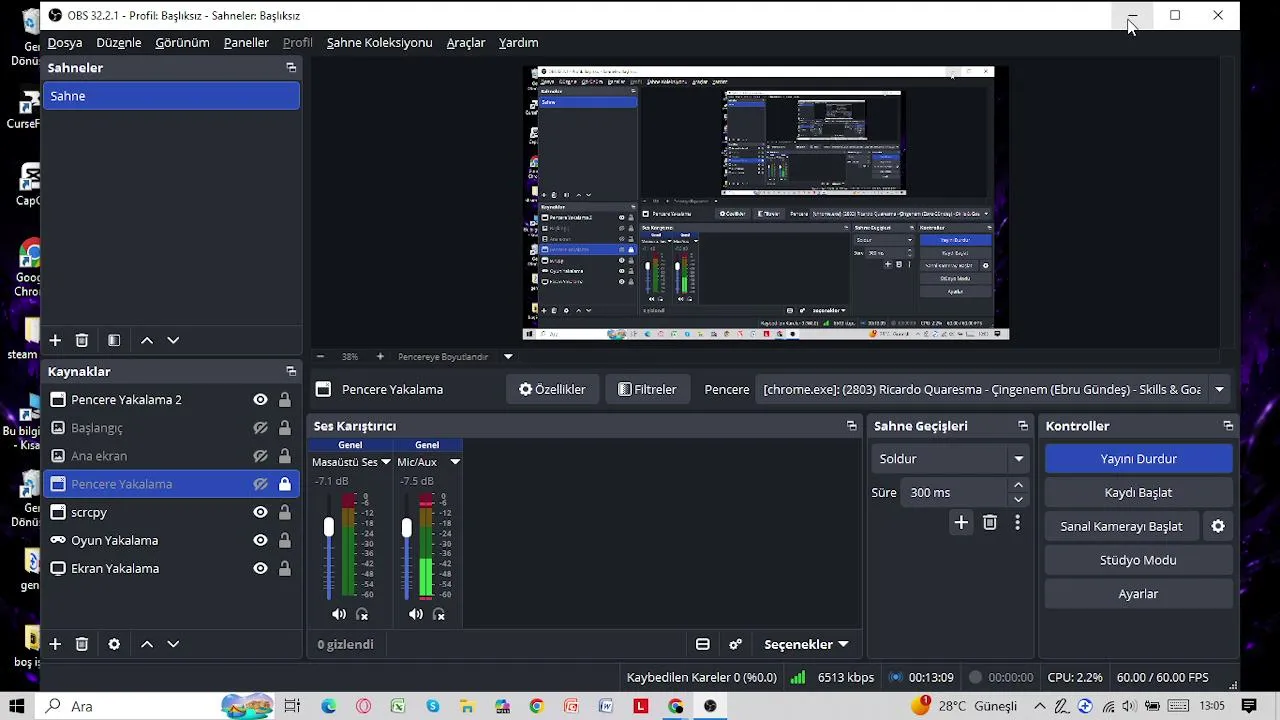Enable Stüdyo Modu
This screenshot has width=1280, height=720.
point(1138,560)
